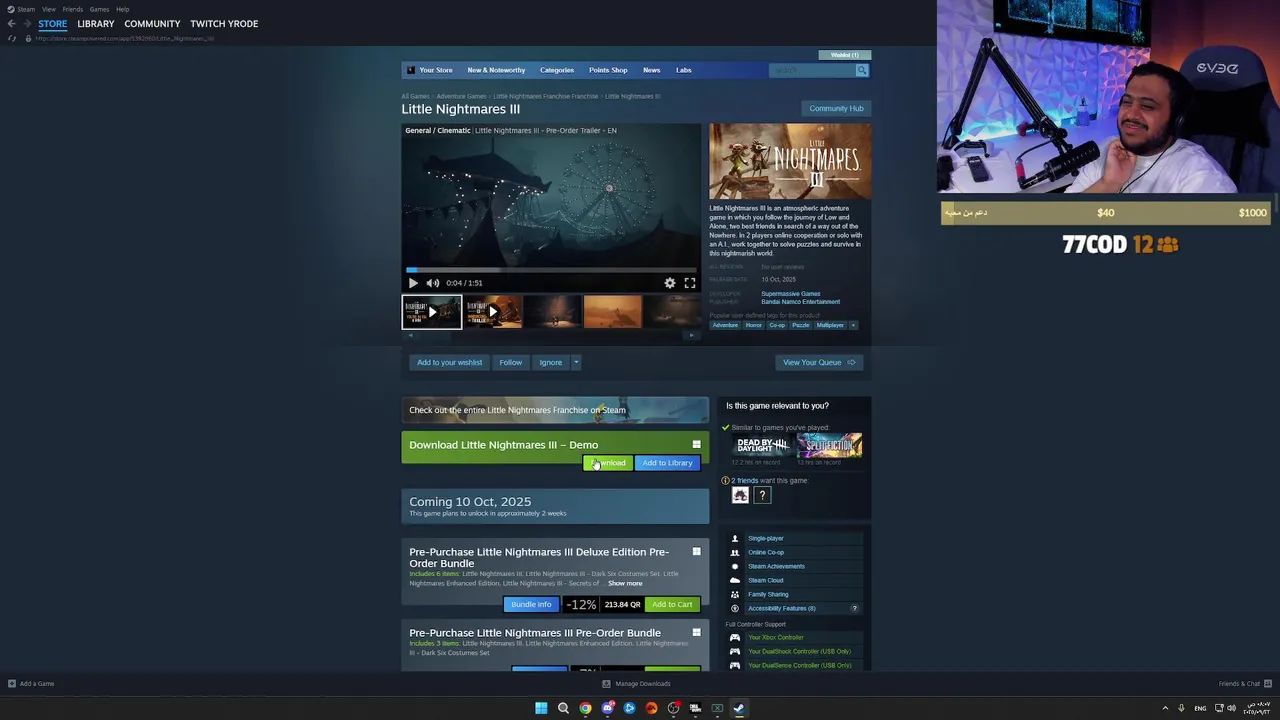Click Add a Game
1280x720 pixels.
(x=31, y=684)
